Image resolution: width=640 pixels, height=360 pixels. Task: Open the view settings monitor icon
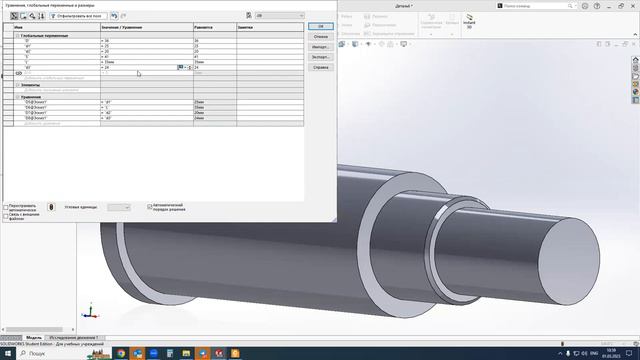pyautogui.click(x=404, y=44)
